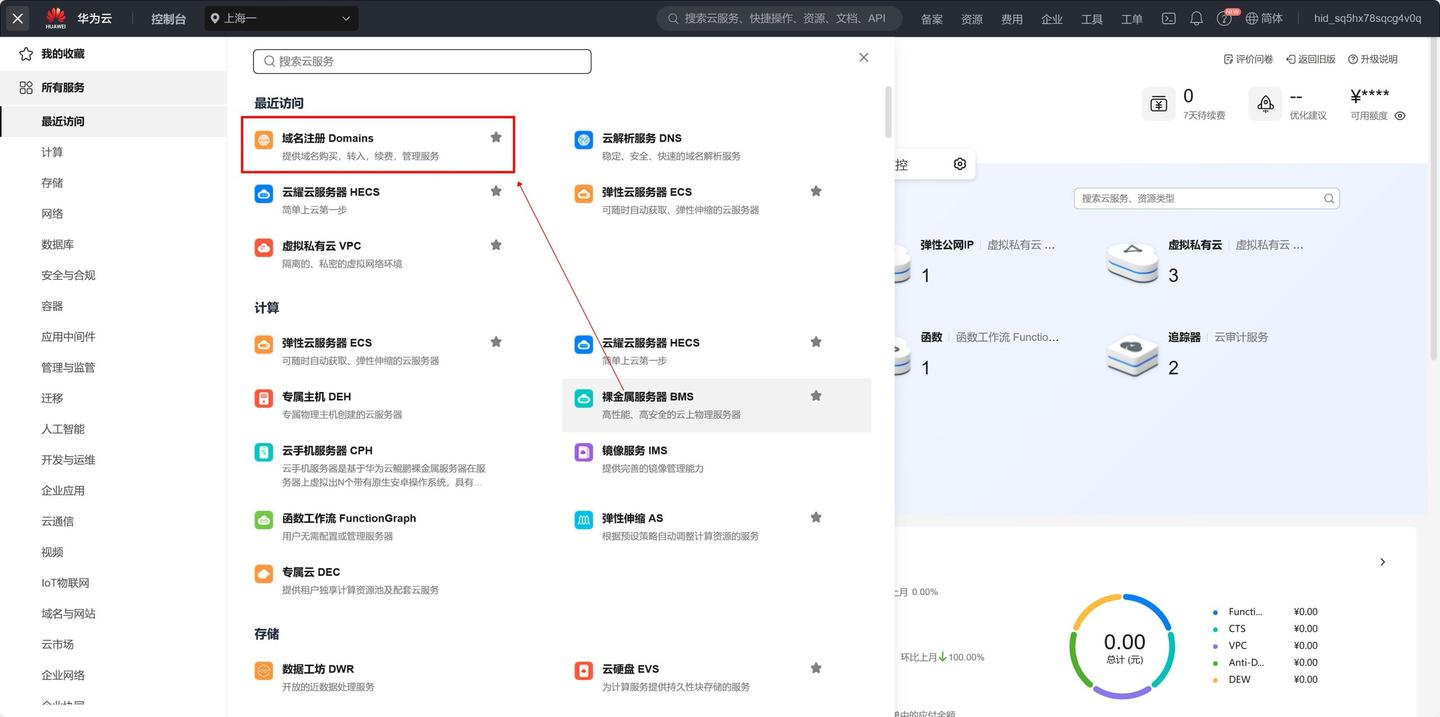Toggle the star for 弹性云服务器 ECS under 最近访问

[x=816, y=191]
